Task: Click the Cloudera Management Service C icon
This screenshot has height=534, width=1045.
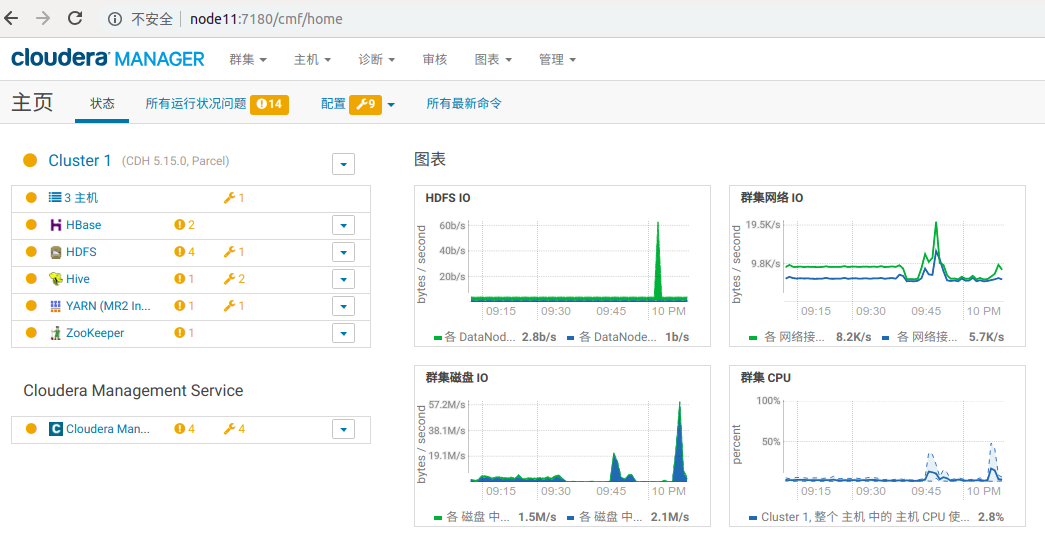Action: 56,429
